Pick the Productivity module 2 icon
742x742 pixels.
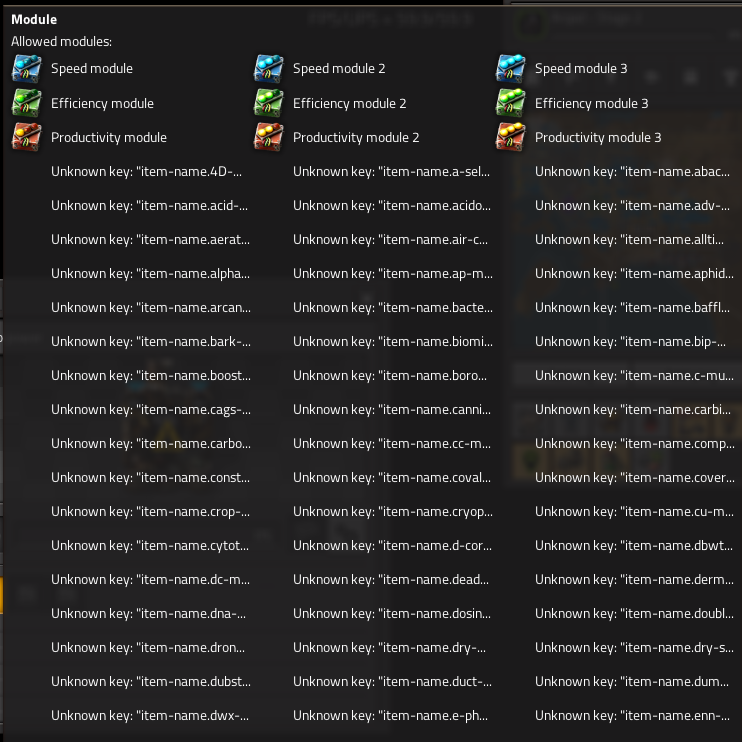tap(268, 137)
